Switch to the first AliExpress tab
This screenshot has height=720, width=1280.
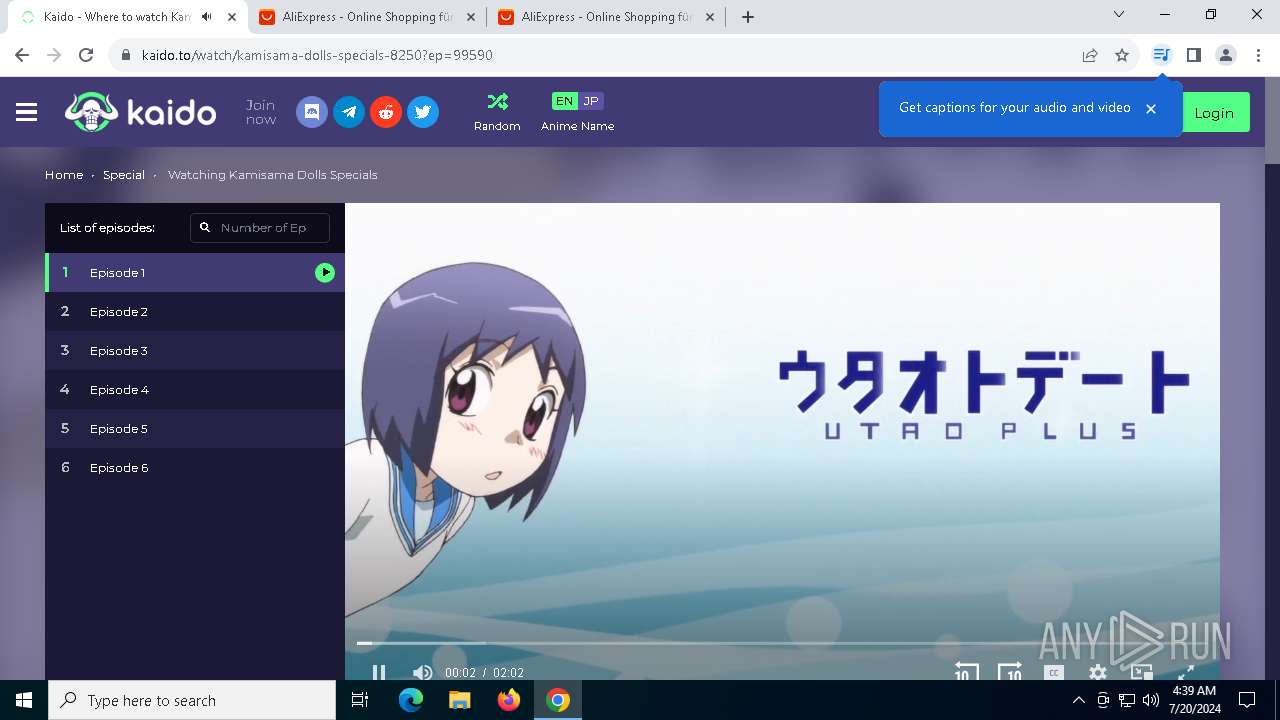point(368,17)
